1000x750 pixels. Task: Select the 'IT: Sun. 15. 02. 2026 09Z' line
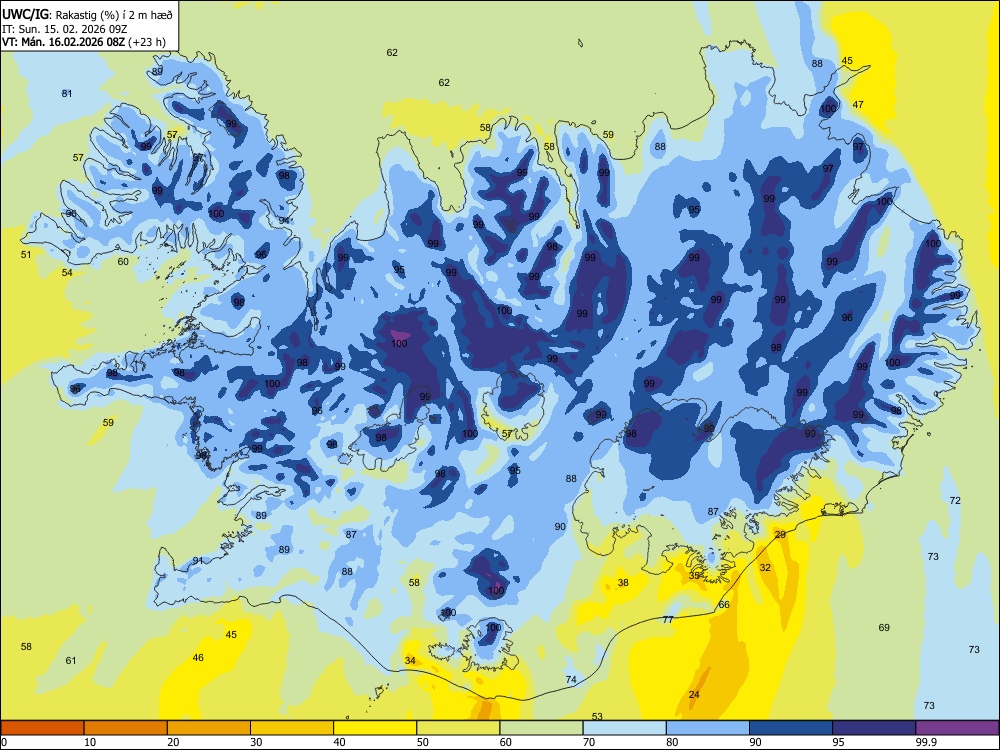(66, 29)
